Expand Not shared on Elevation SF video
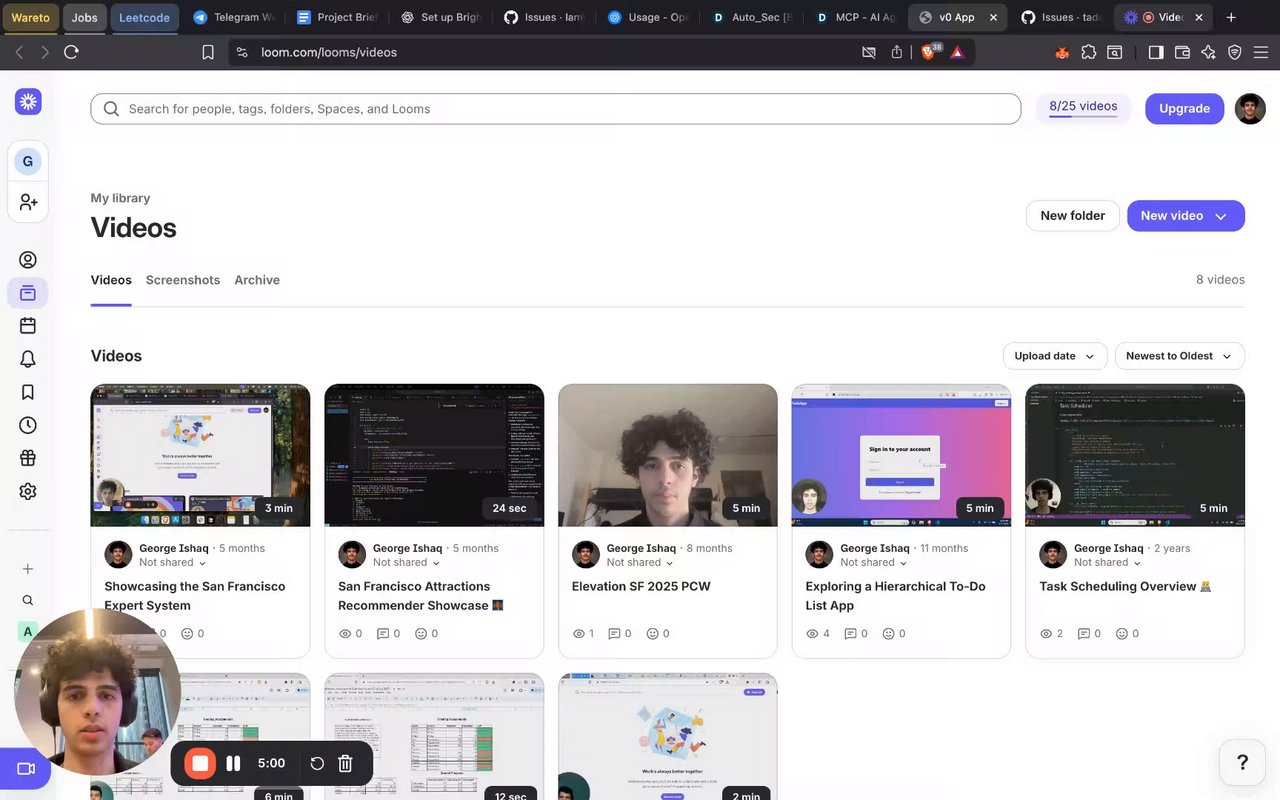 [x=640, y=563]
